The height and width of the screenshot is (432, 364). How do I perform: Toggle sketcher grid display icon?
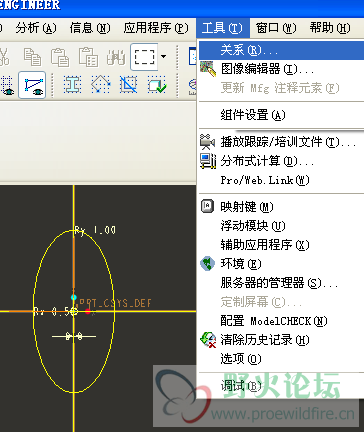[x=128, y=85]
